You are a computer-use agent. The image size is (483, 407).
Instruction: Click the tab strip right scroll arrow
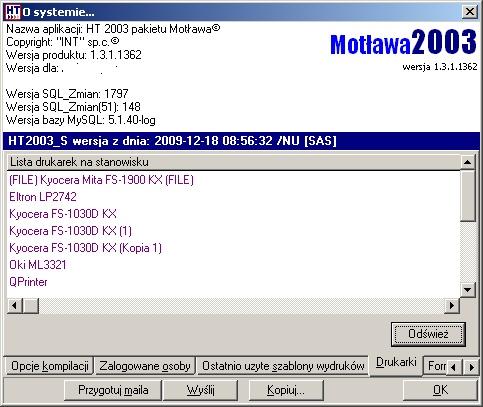point(471,367)
